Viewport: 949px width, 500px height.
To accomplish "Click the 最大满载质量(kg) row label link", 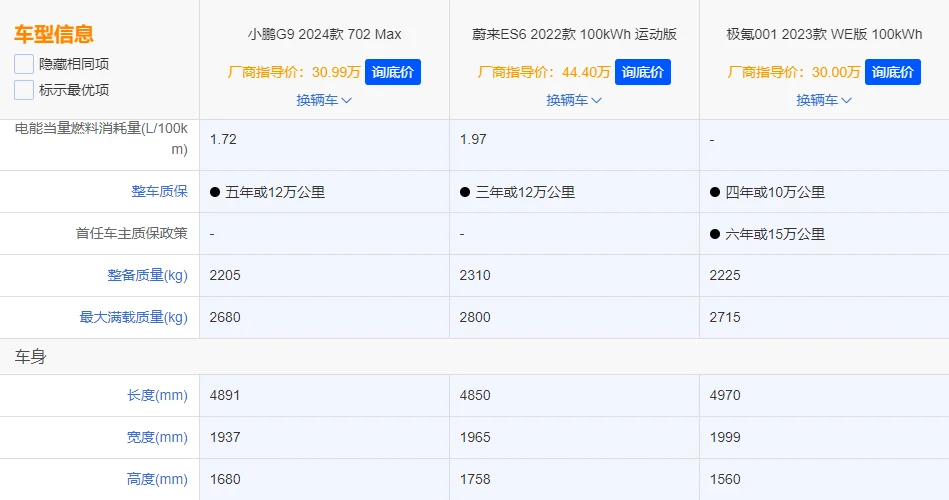I will pos(133,317).
